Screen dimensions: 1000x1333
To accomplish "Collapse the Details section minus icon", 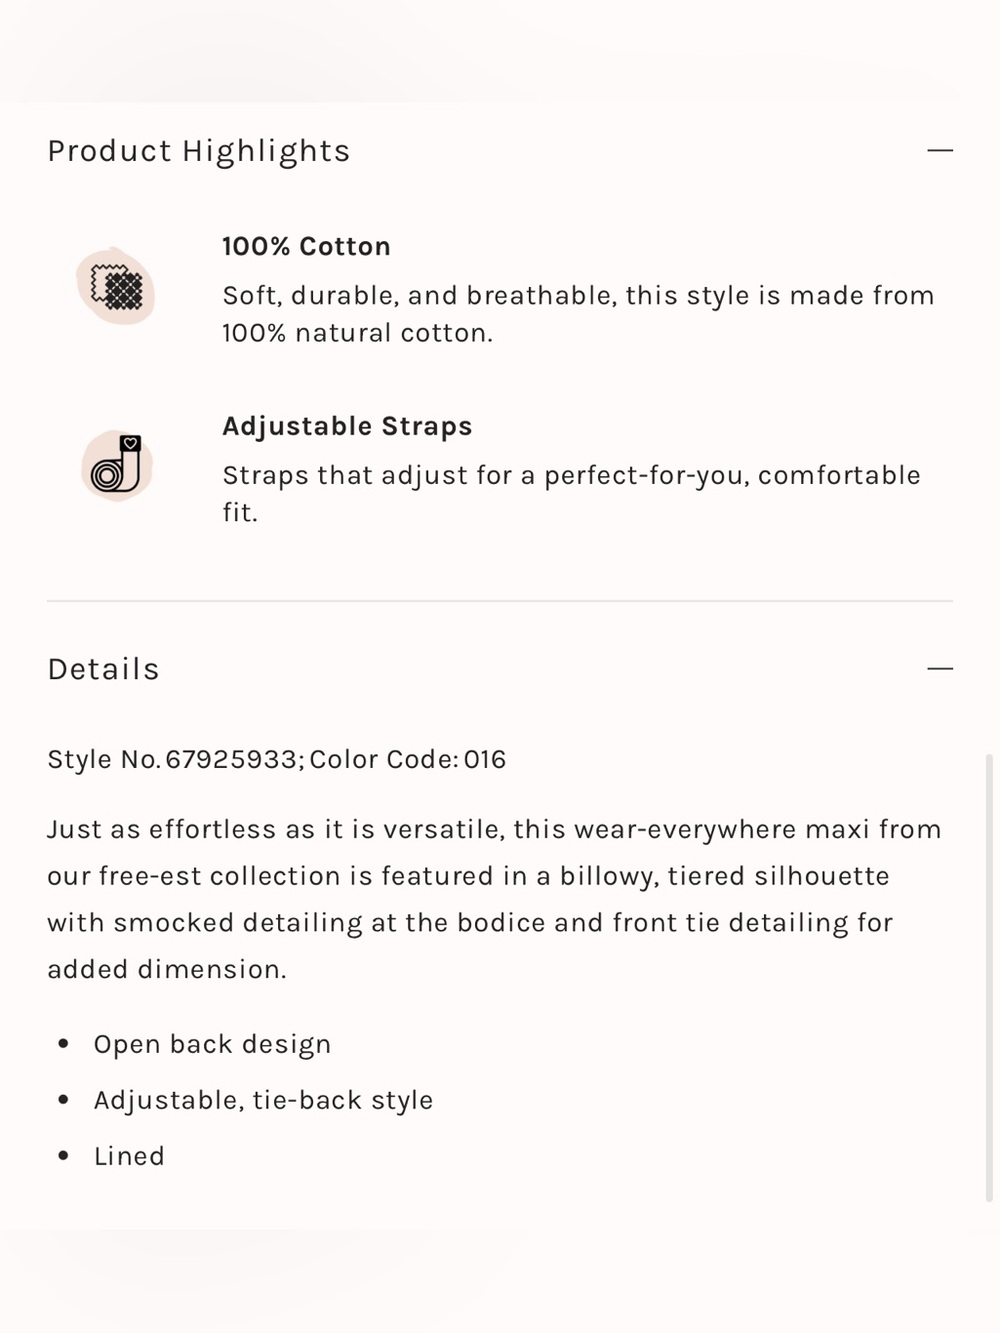I will click(940, 668).
